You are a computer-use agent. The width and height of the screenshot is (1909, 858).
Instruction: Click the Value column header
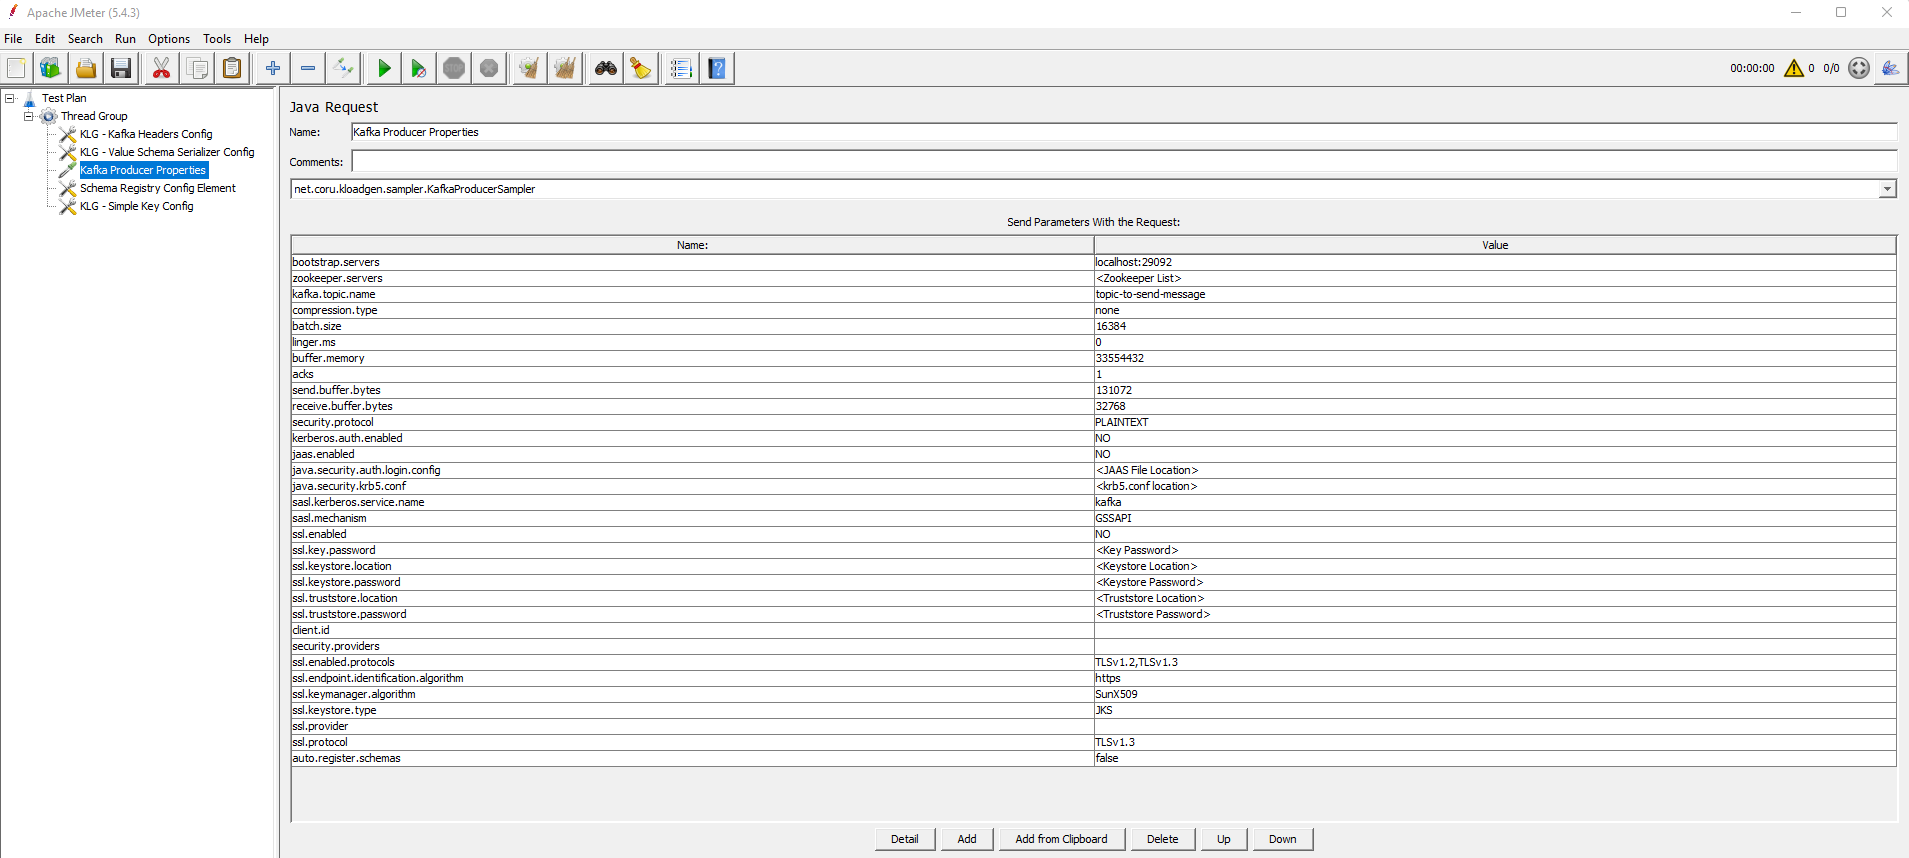tap(1495, 245)
